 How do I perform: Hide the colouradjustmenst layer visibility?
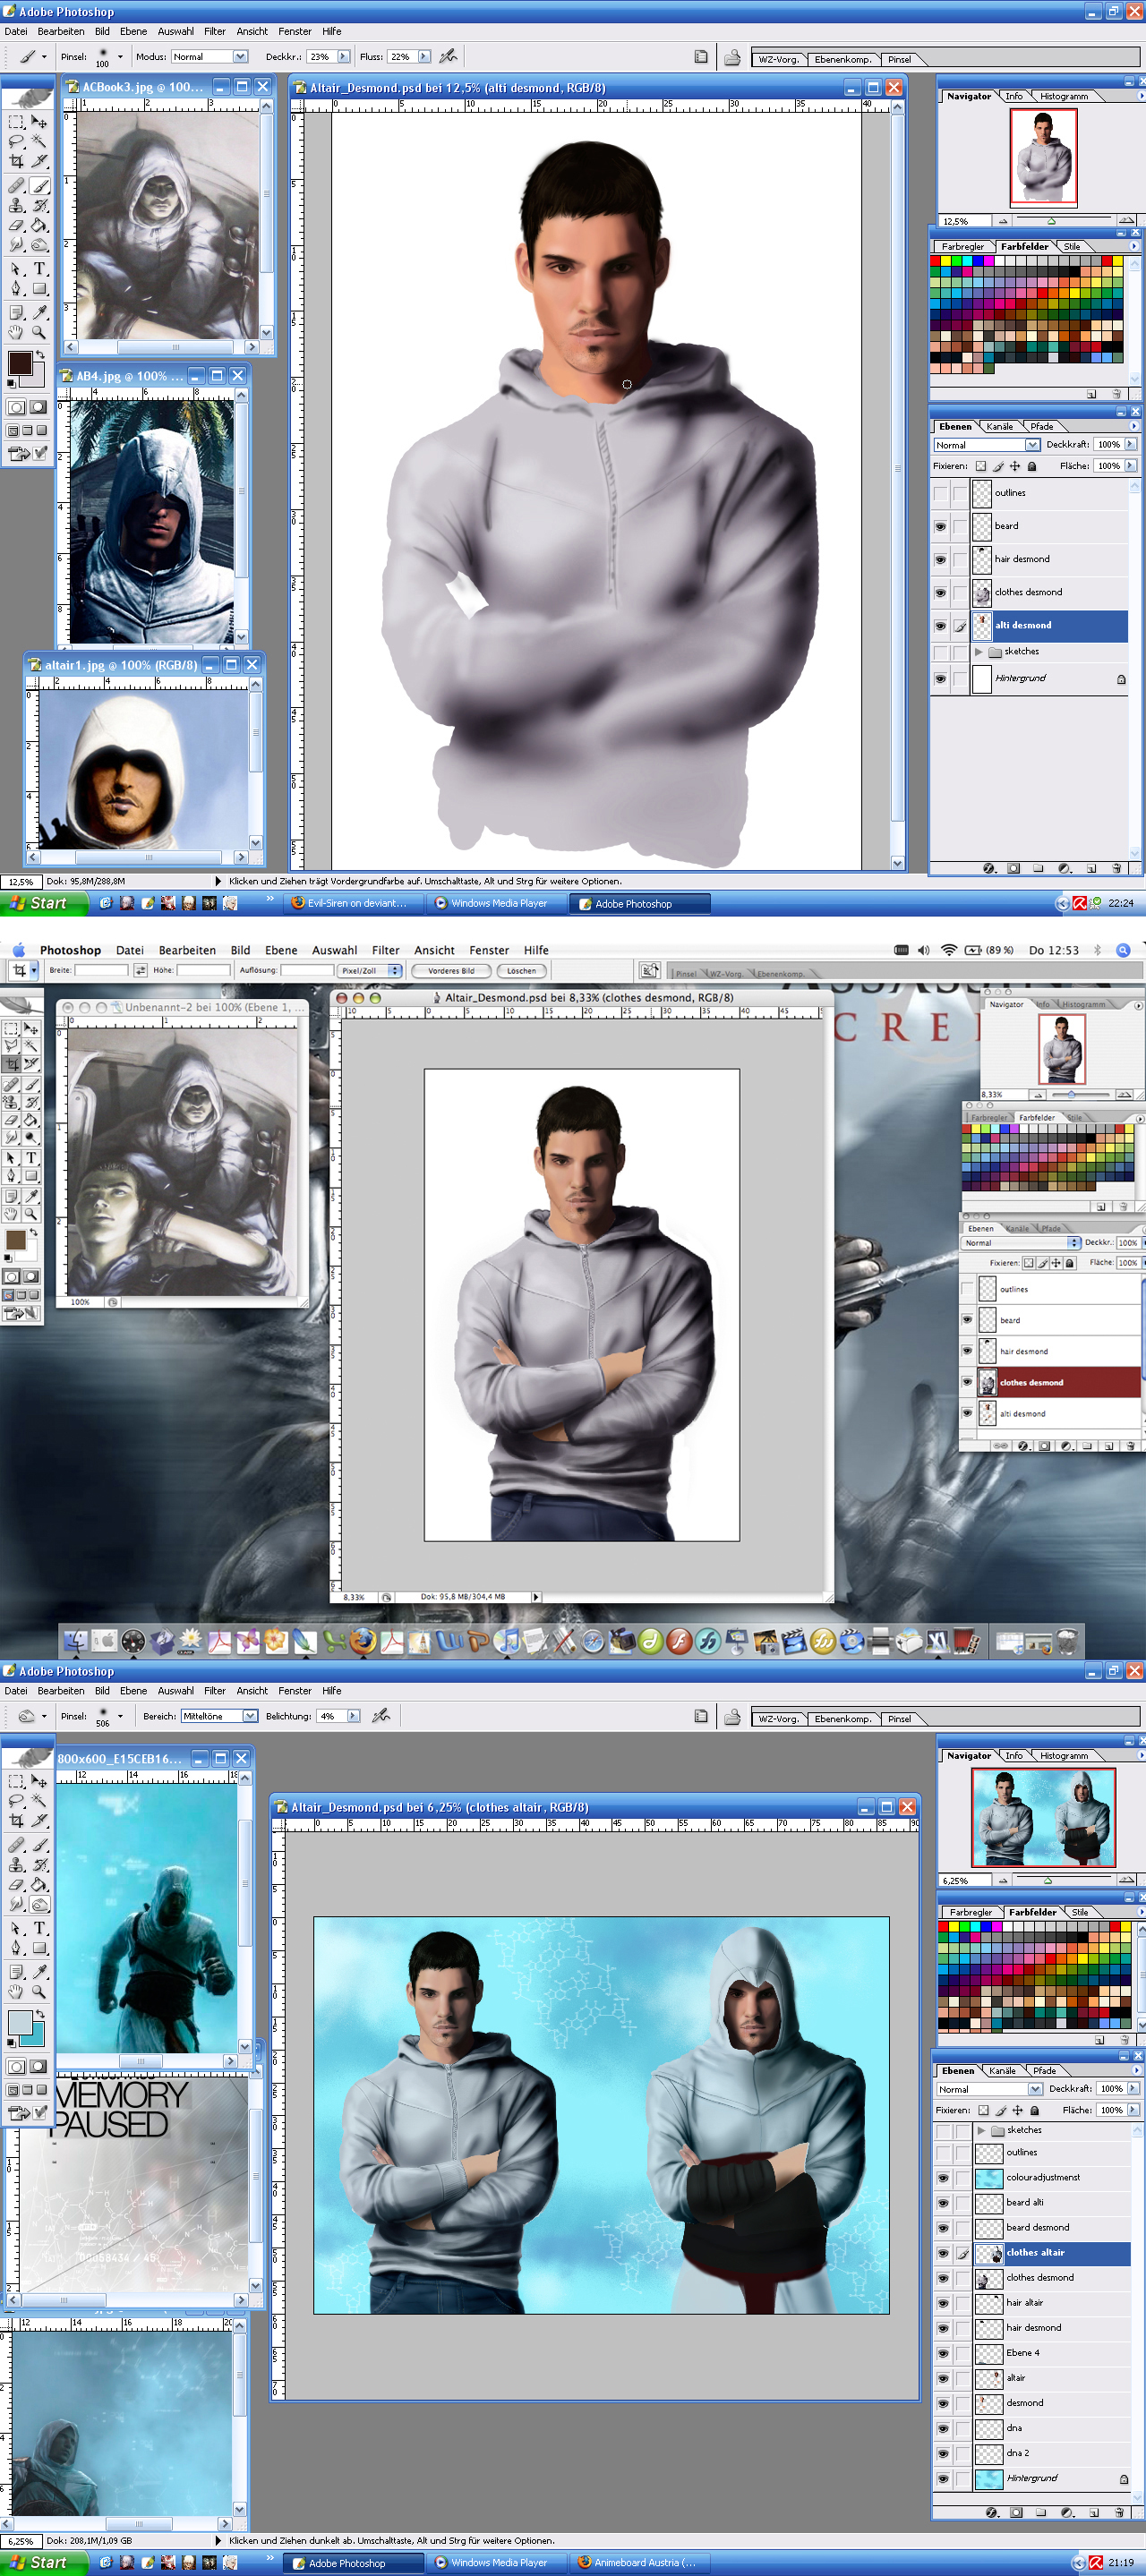coord(943,2177)
